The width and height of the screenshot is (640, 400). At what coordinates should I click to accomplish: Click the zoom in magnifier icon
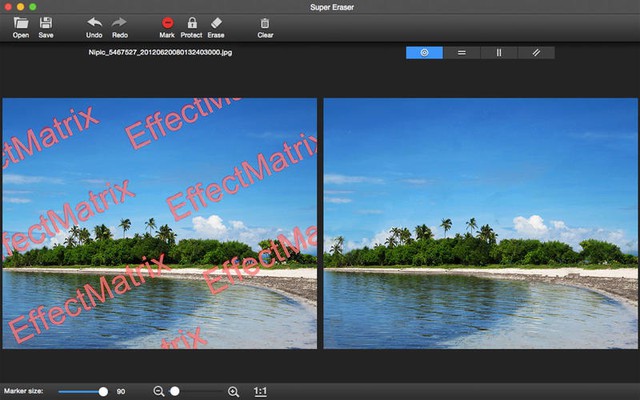[234, 391]
